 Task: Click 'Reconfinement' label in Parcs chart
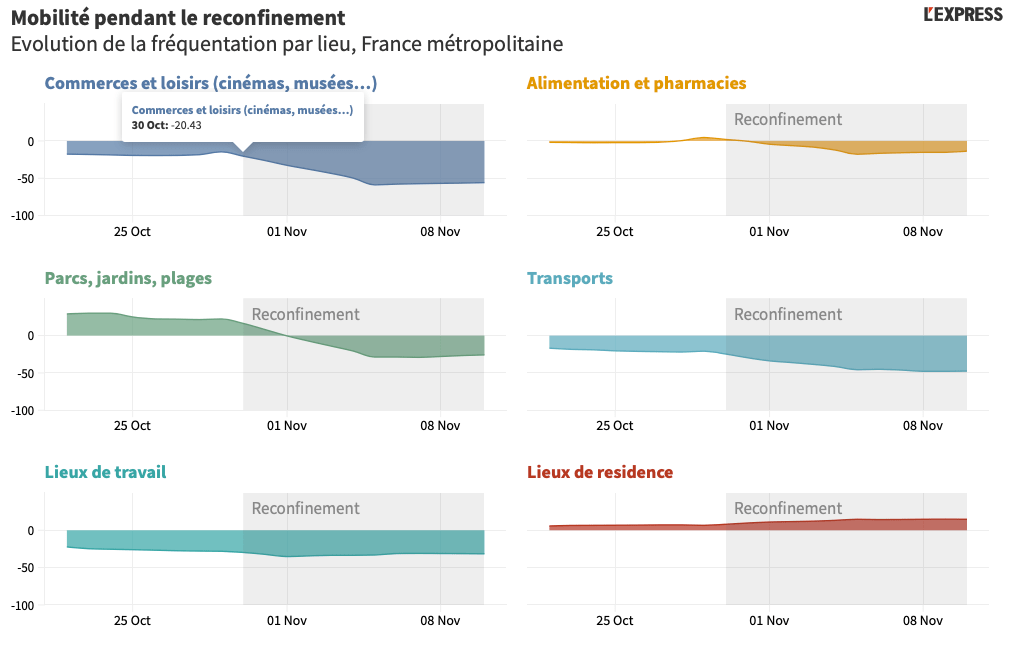305,314
